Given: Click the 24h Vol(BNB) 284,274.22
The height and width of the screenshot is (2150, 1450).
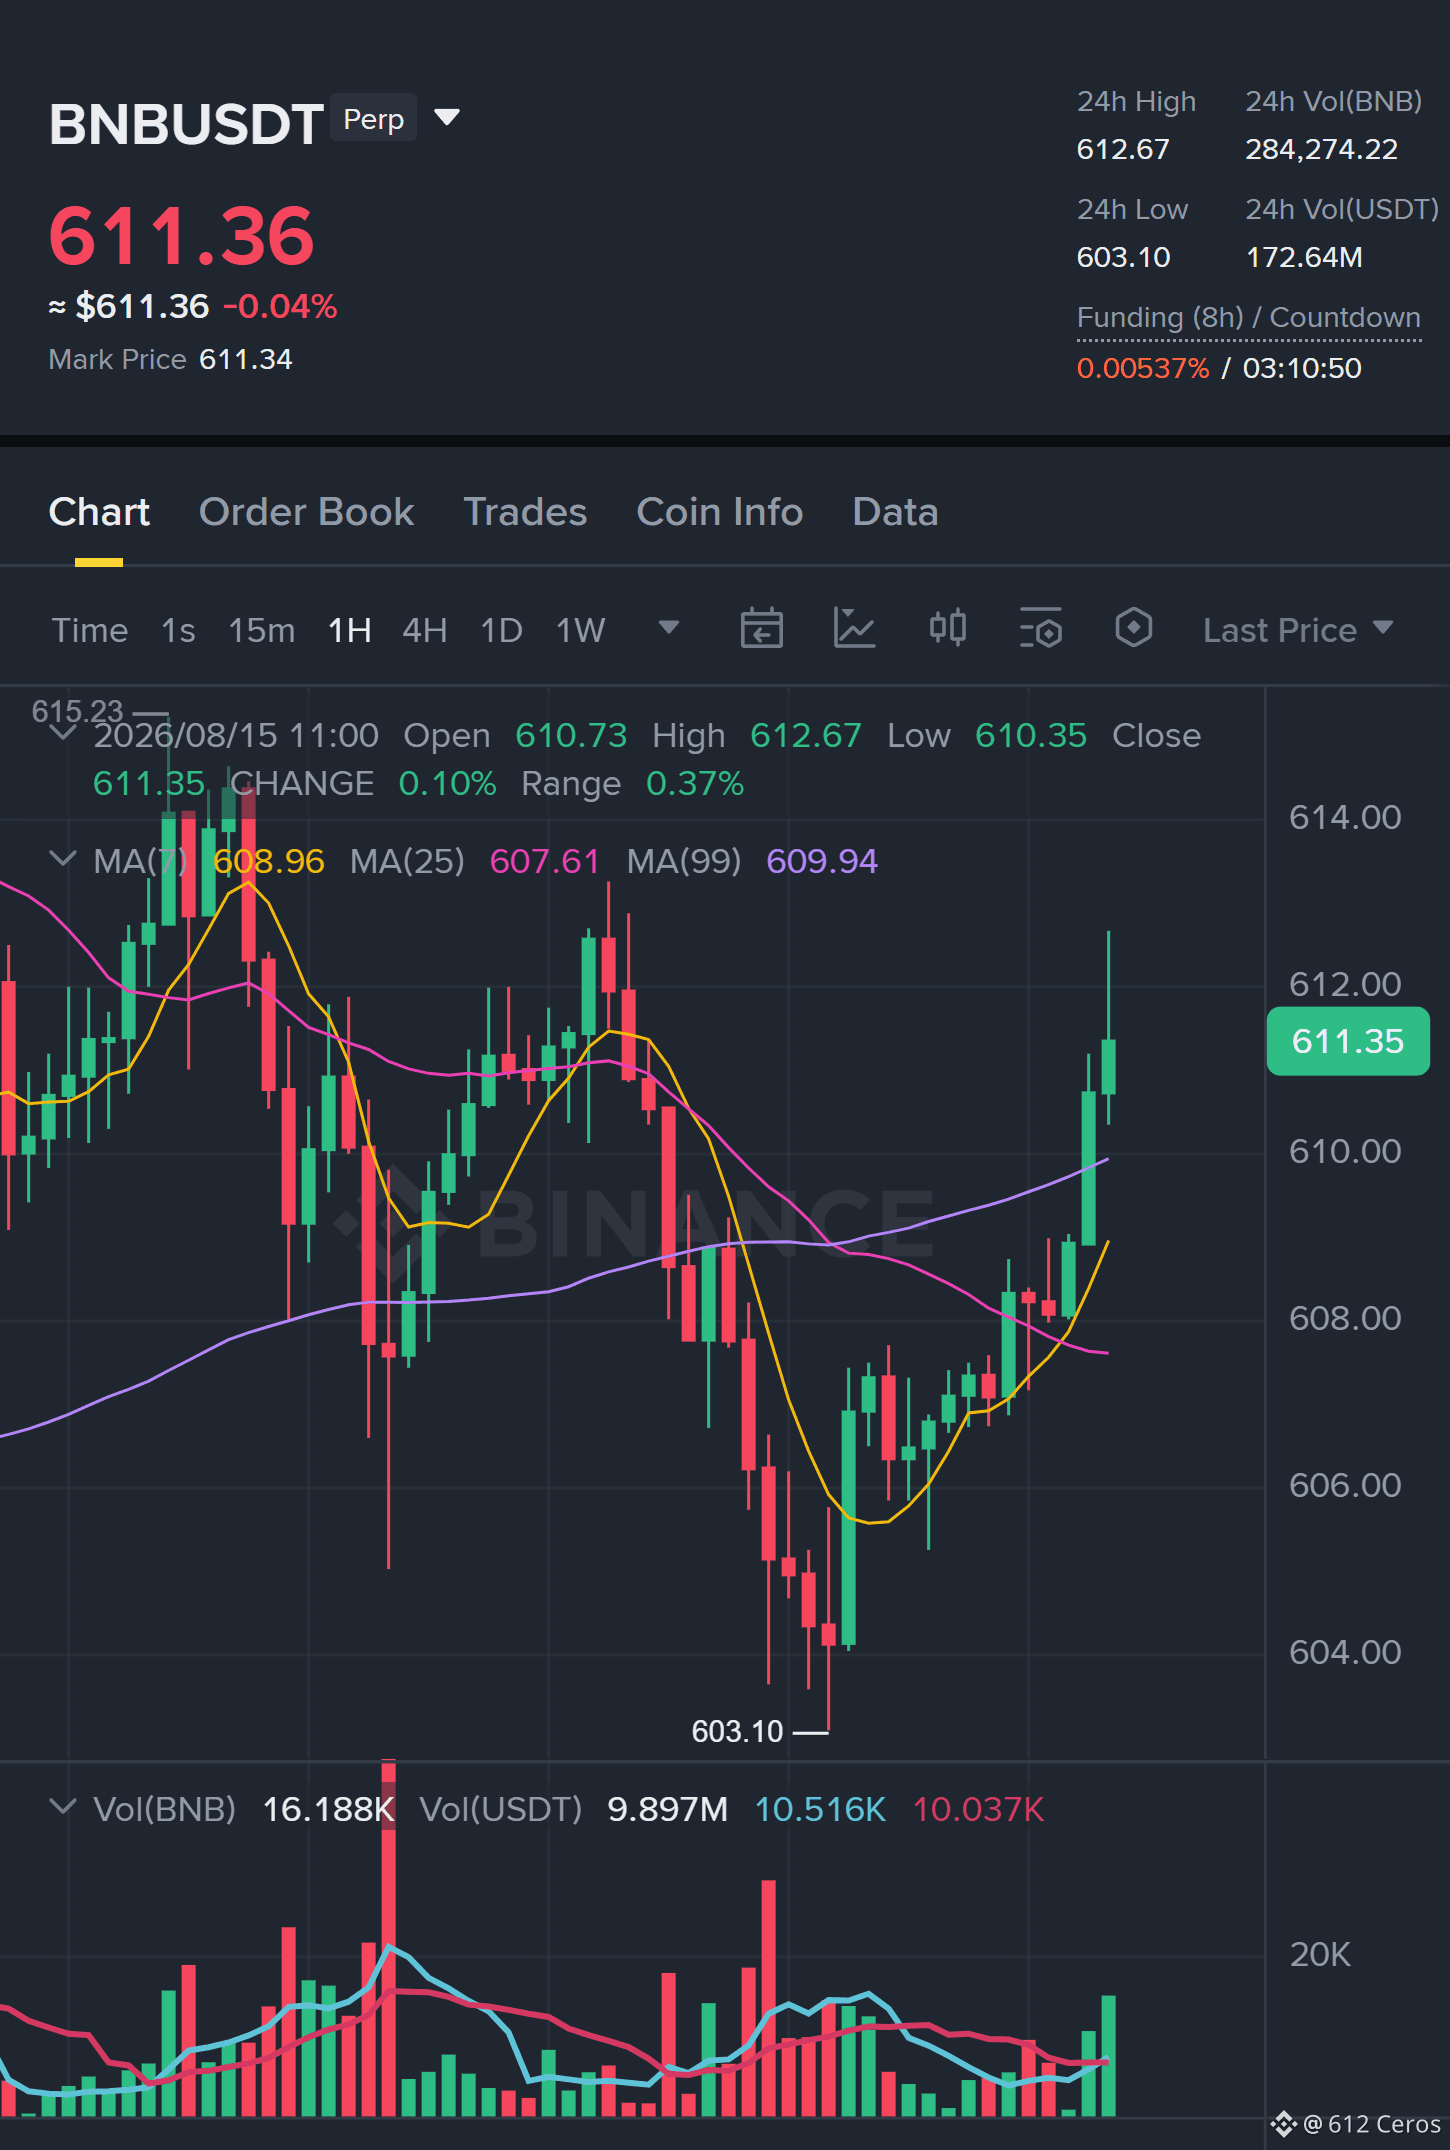Looking at the screenshot, I should click(x=1321, y=149).
